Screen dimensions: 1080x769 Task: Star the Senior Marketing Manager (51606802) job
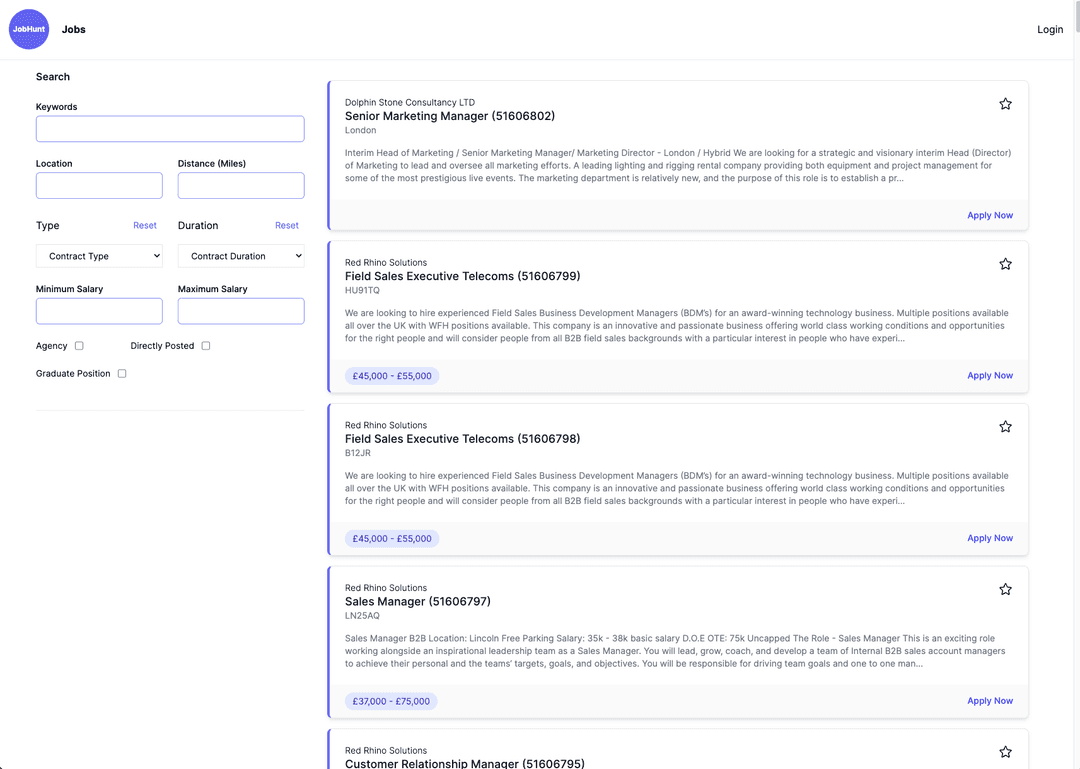click(x=1005, y=104)
